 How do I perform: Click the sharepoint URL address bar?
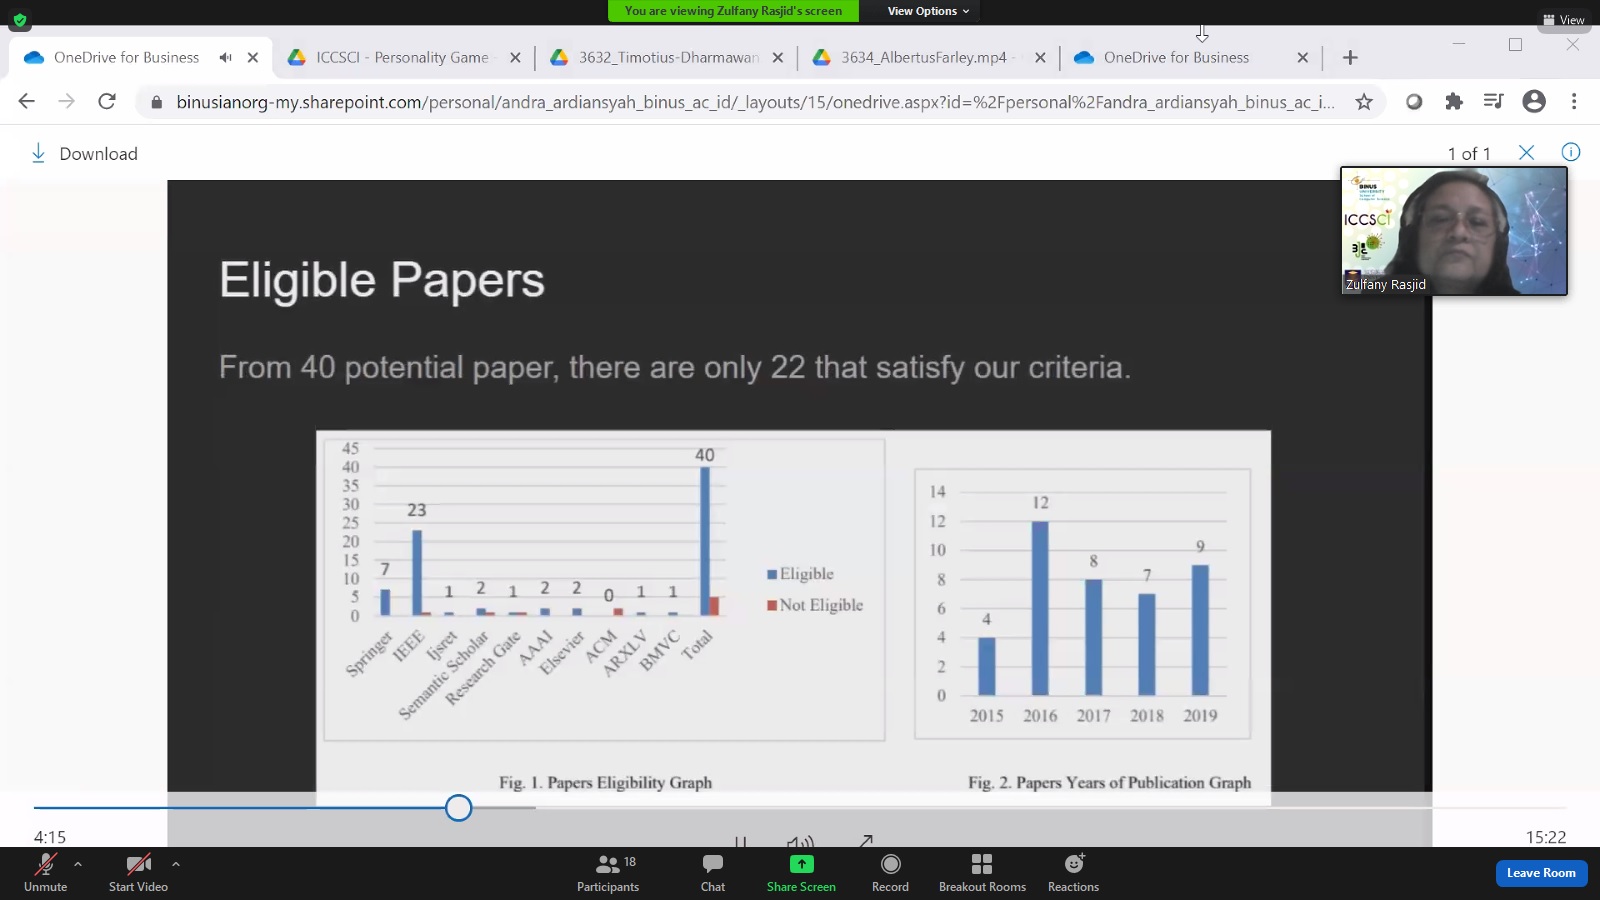(755, 102)
